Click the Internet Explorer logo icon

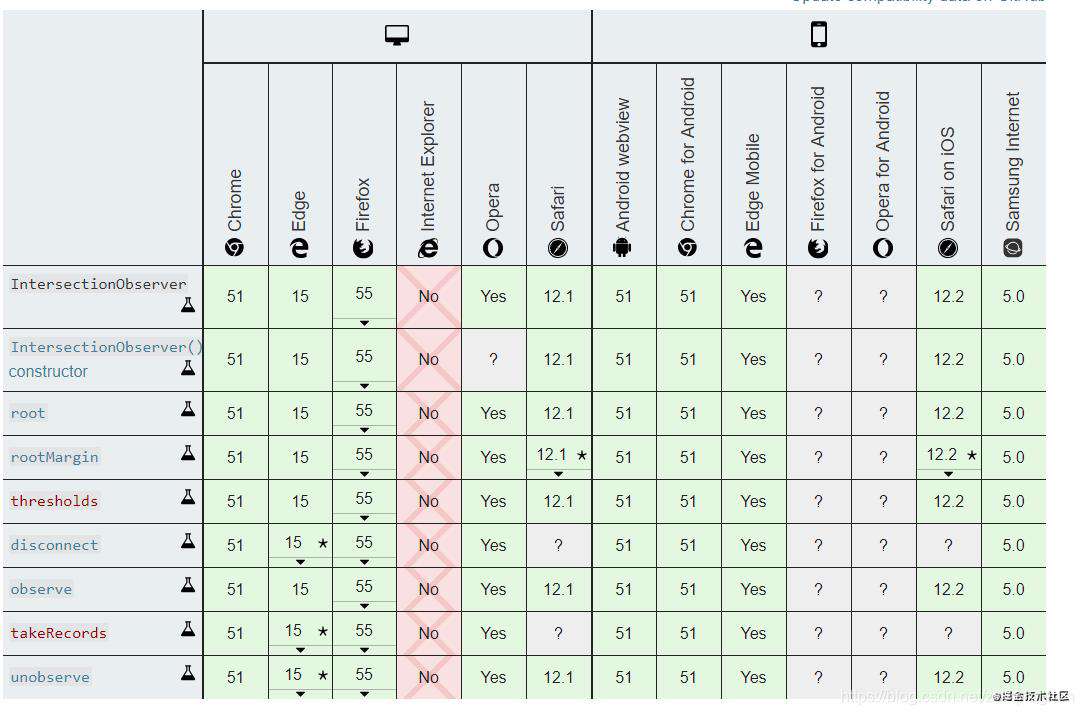[428, 248]
